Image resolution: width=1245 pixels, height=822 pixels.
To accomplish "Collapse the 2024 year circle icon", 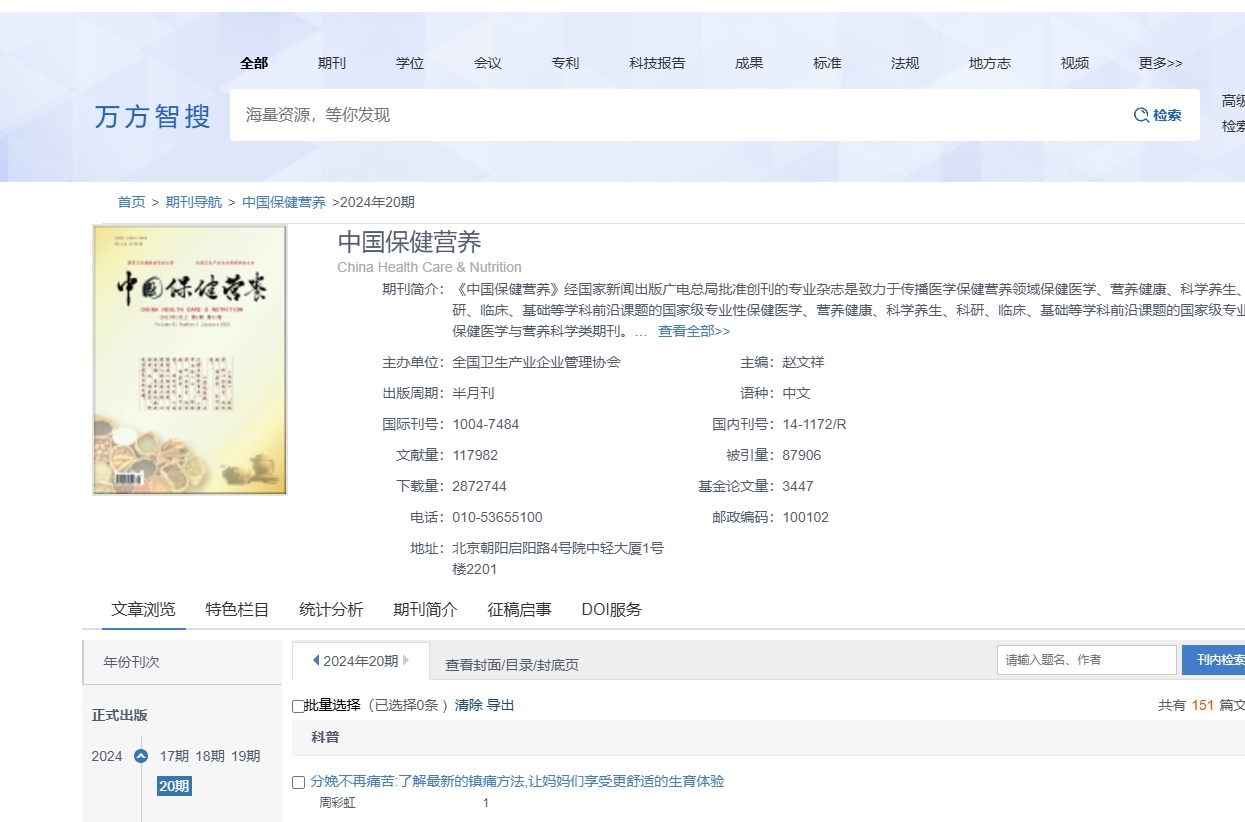I will (x=141, y=756).
